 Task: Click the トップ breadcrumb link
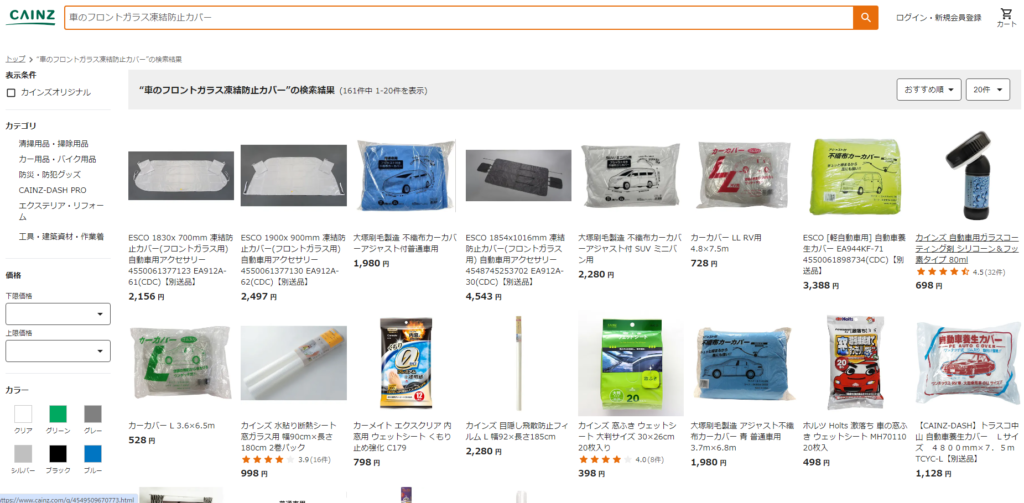coord(16,59)
